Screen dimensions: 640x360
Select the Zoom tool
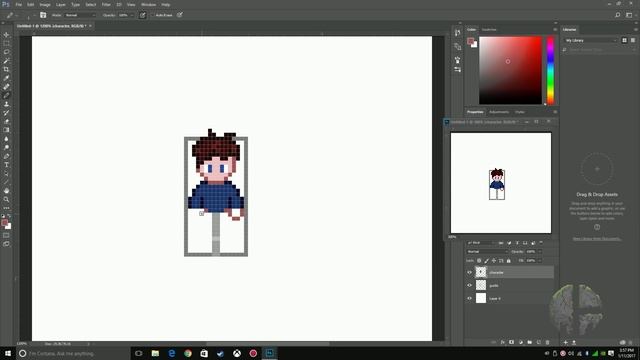coord(6,199)
